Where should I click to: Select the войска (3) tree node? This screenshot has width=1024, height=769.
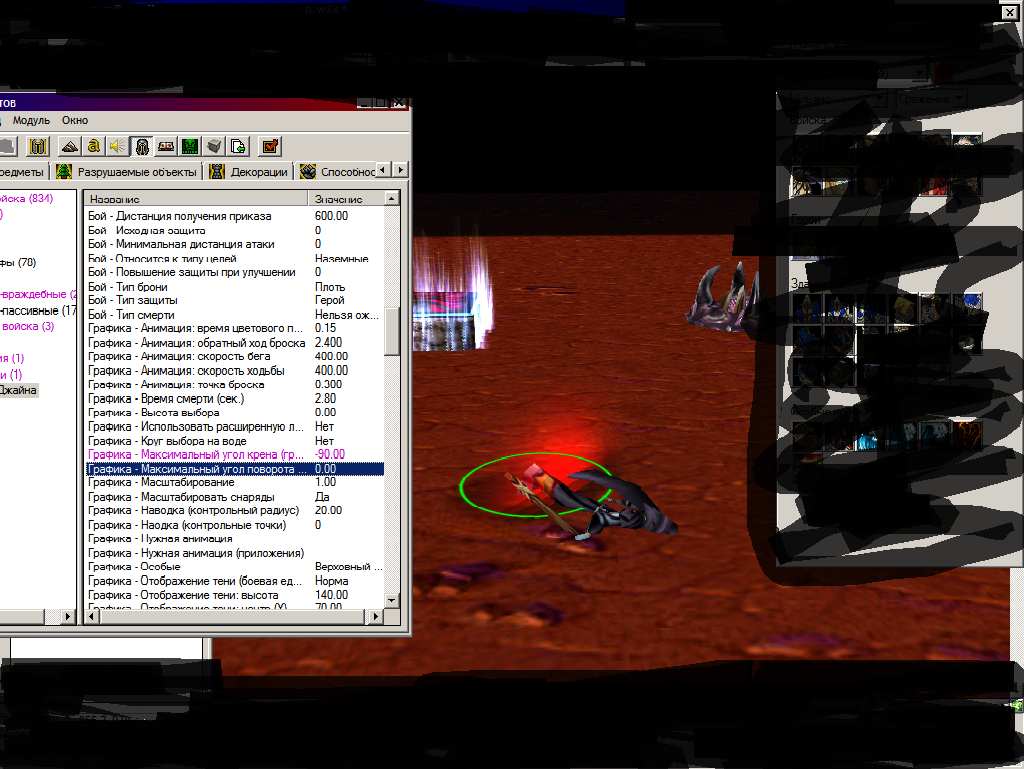click(27, 326)
